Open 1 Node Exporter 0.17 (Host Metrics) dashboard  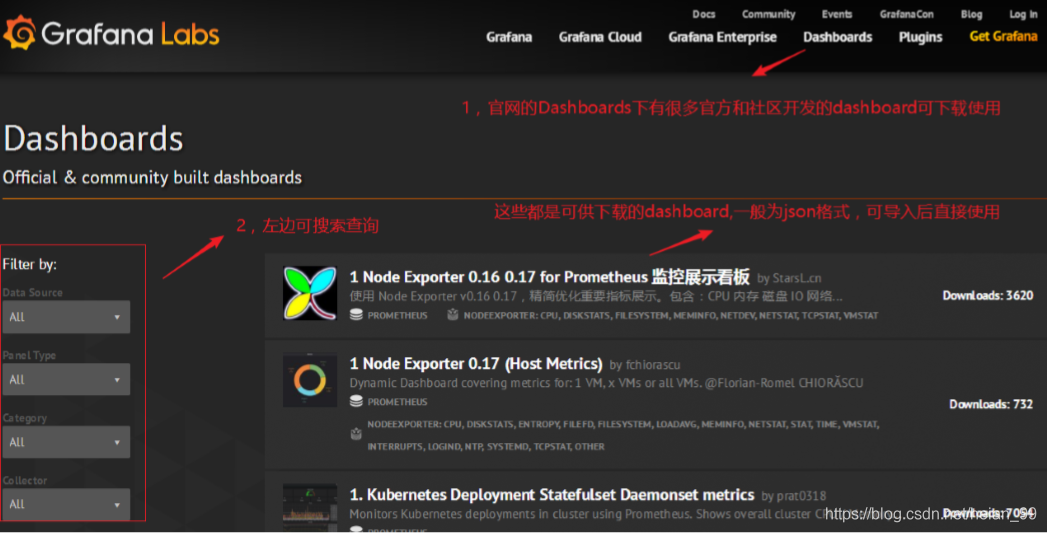pyautogui.click(x=475, y=364)
